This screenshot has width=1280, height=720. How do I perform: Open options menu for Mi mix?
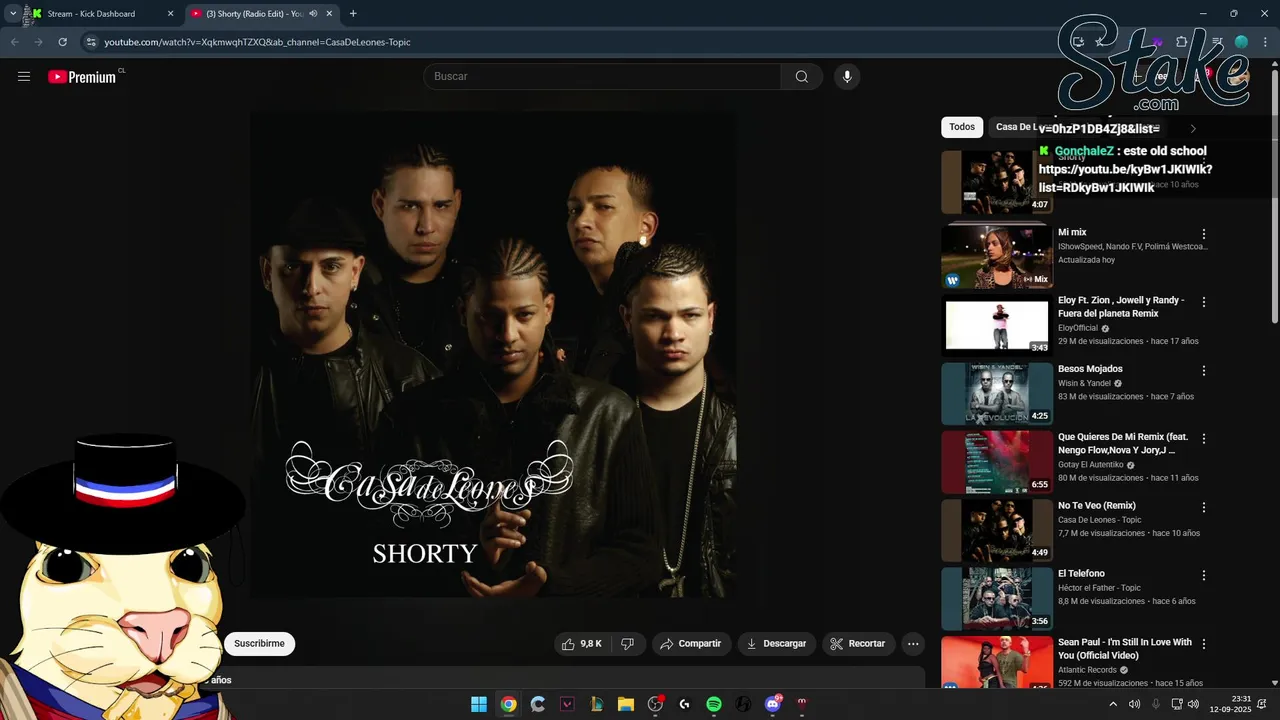click(x=1204, y=234)
